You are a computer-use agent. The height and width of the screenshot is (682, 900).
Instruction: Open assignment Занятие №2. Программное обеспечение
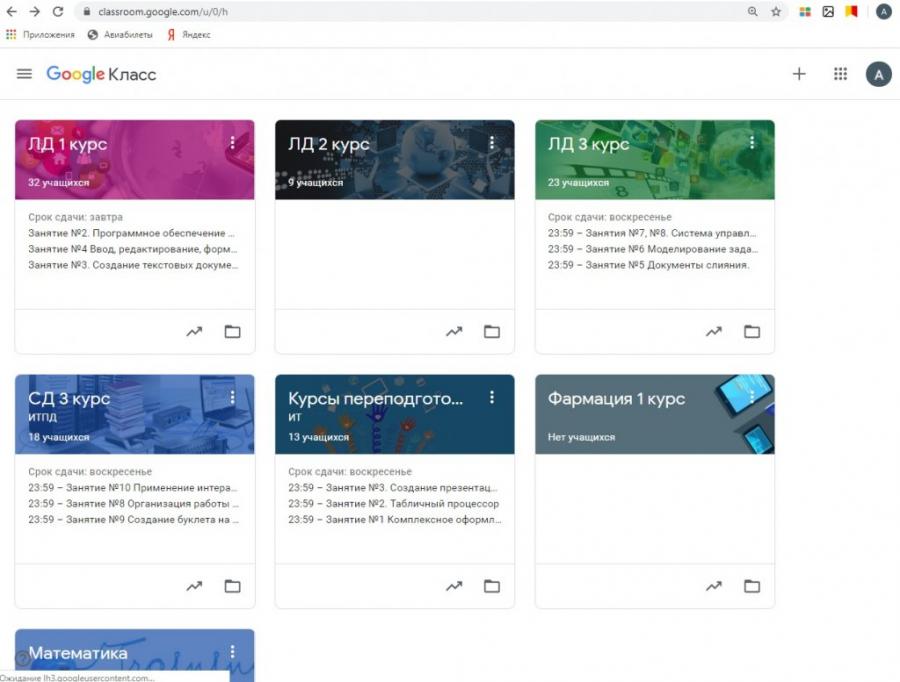click(x=131, y=233)
